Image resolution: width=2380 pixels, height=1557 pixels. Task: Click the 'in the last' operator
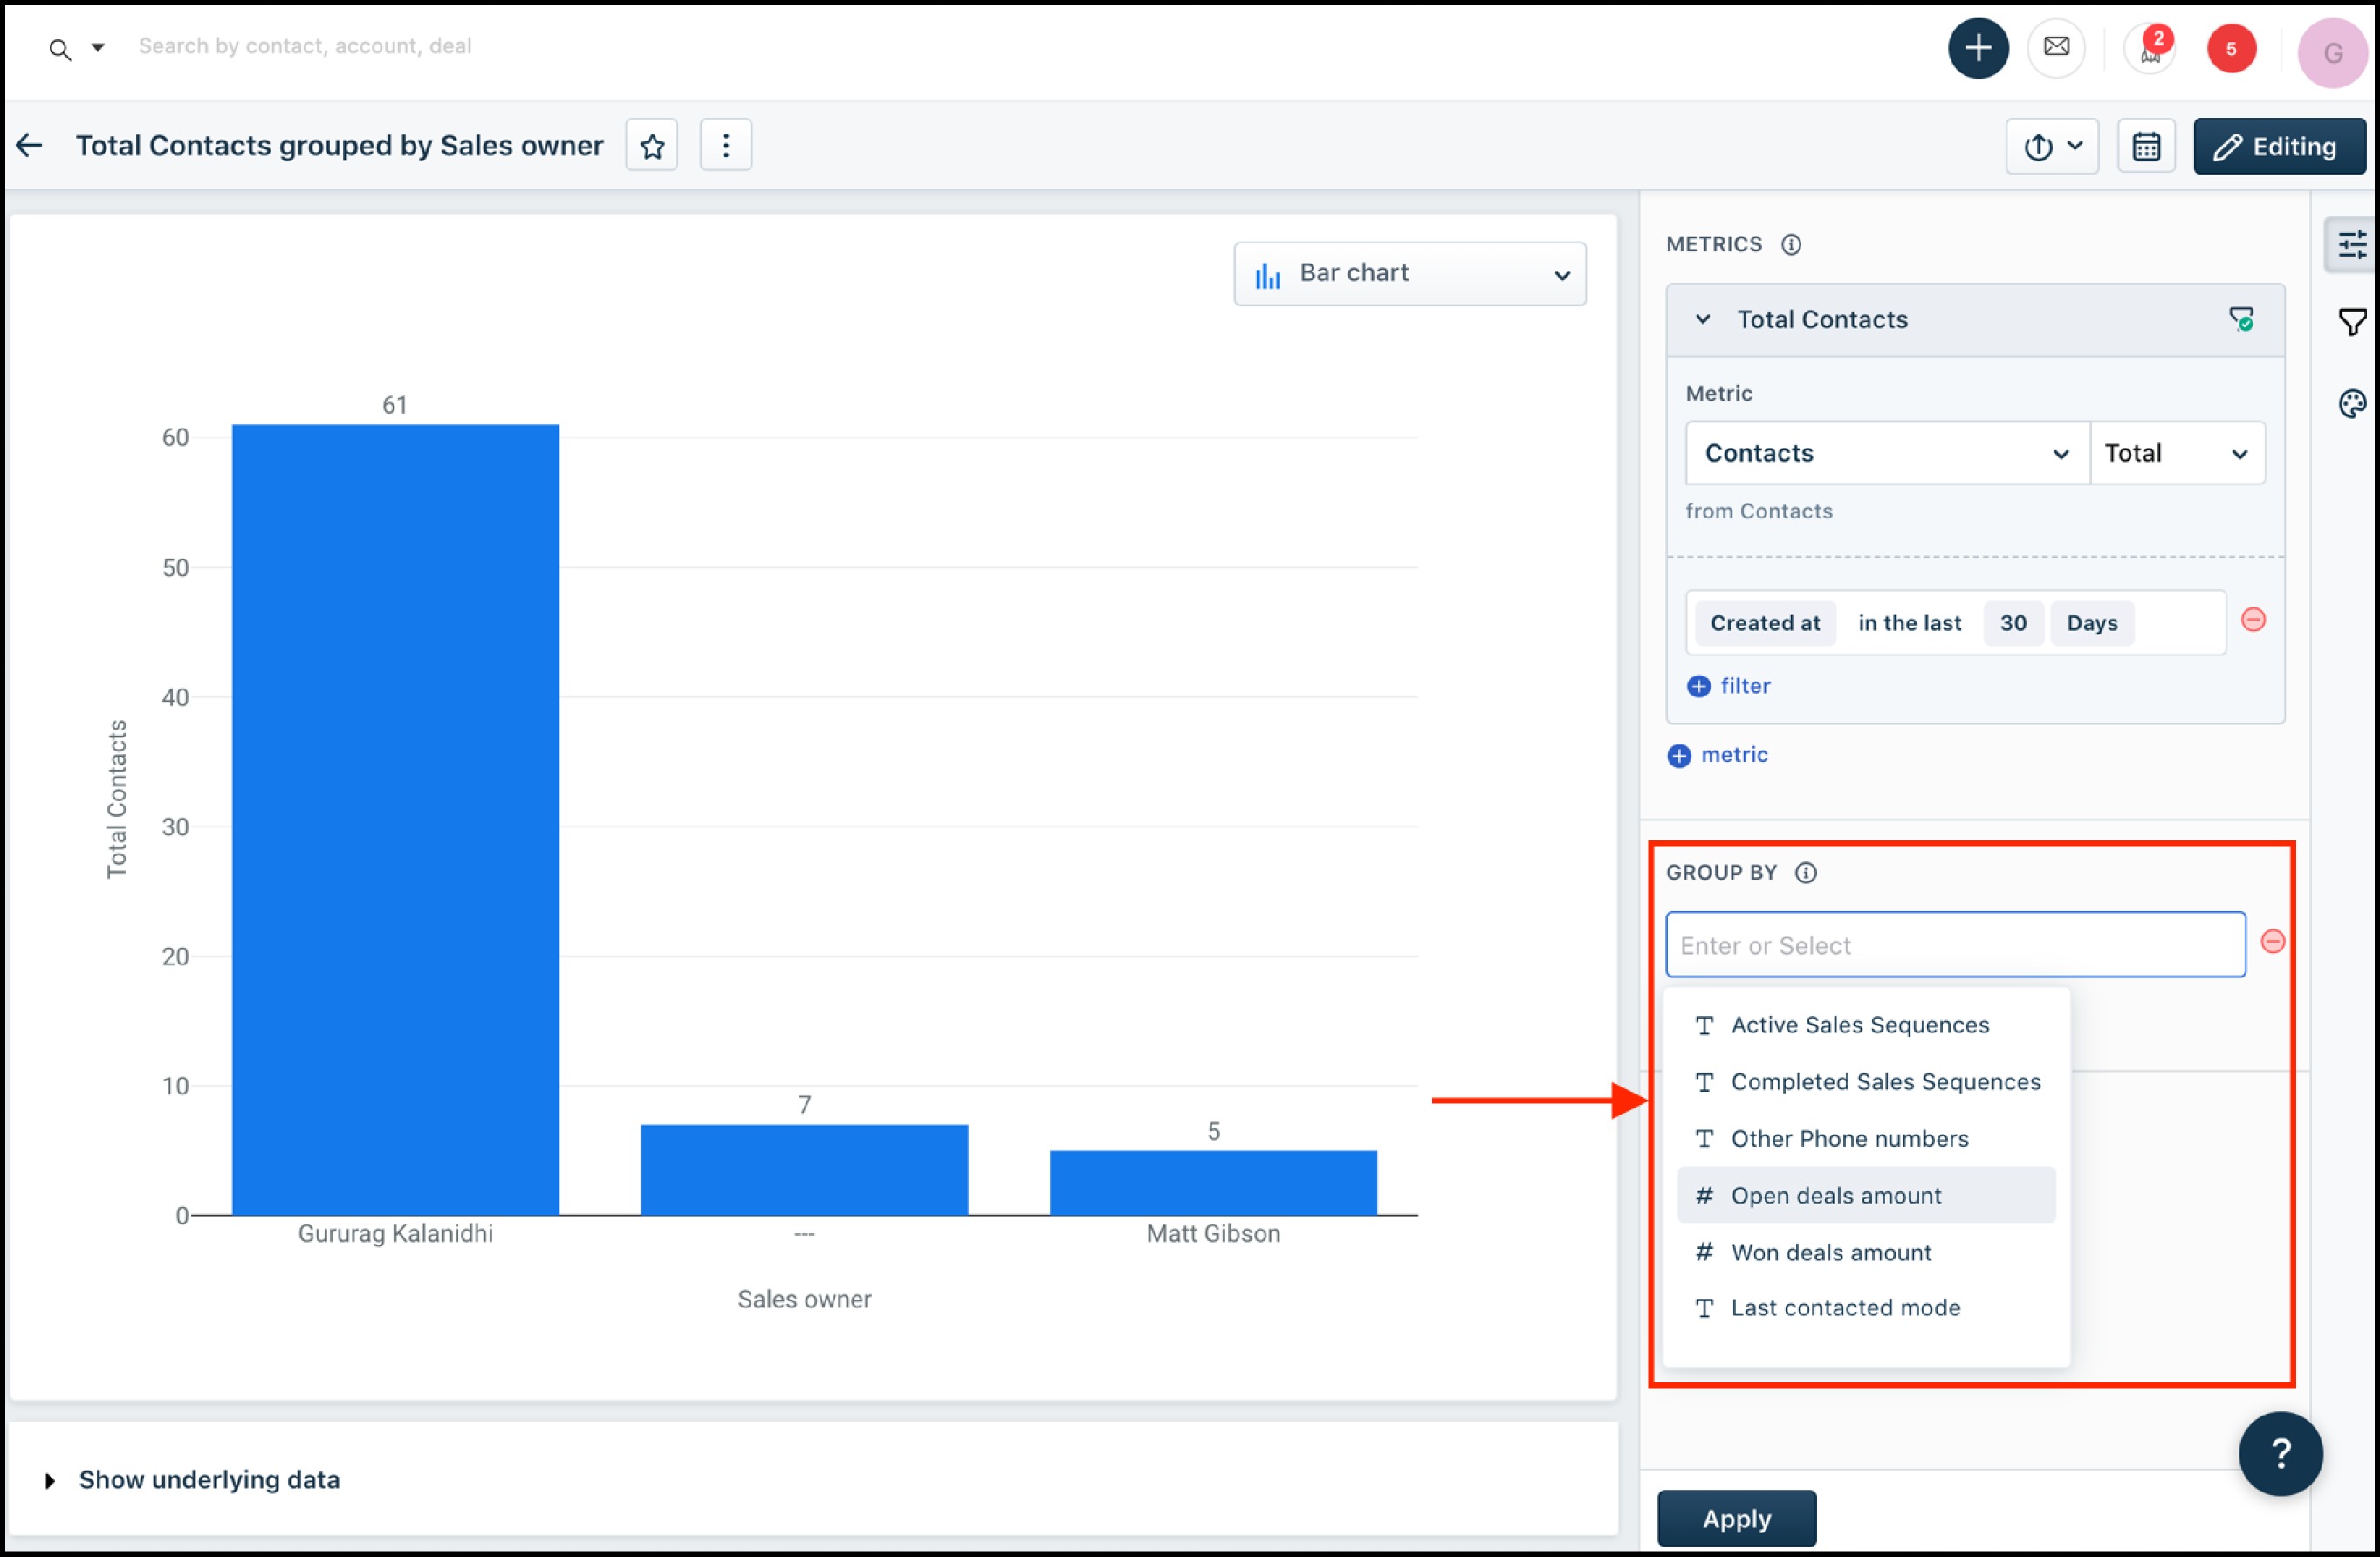(x=1909, y=623)
